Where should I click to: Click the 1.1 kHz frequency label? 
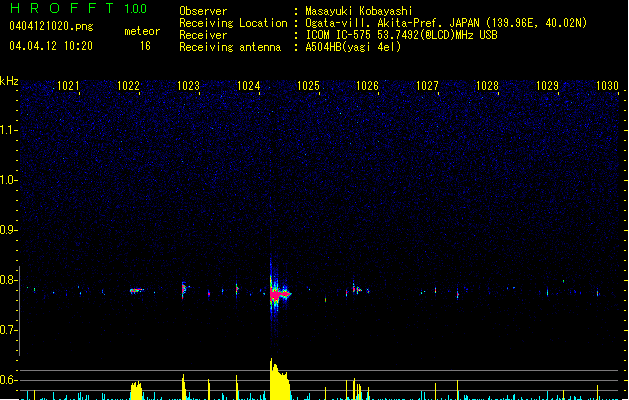8,130
